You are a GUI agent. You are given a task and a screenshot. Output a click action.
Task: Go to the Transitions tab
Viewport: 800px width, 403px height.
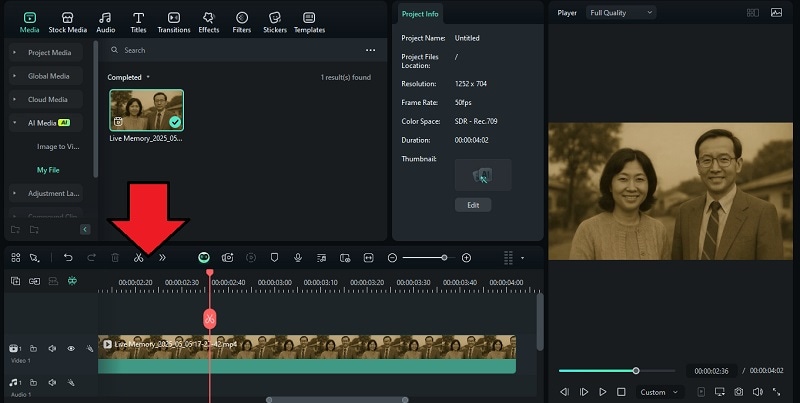[x=173, y=23]
